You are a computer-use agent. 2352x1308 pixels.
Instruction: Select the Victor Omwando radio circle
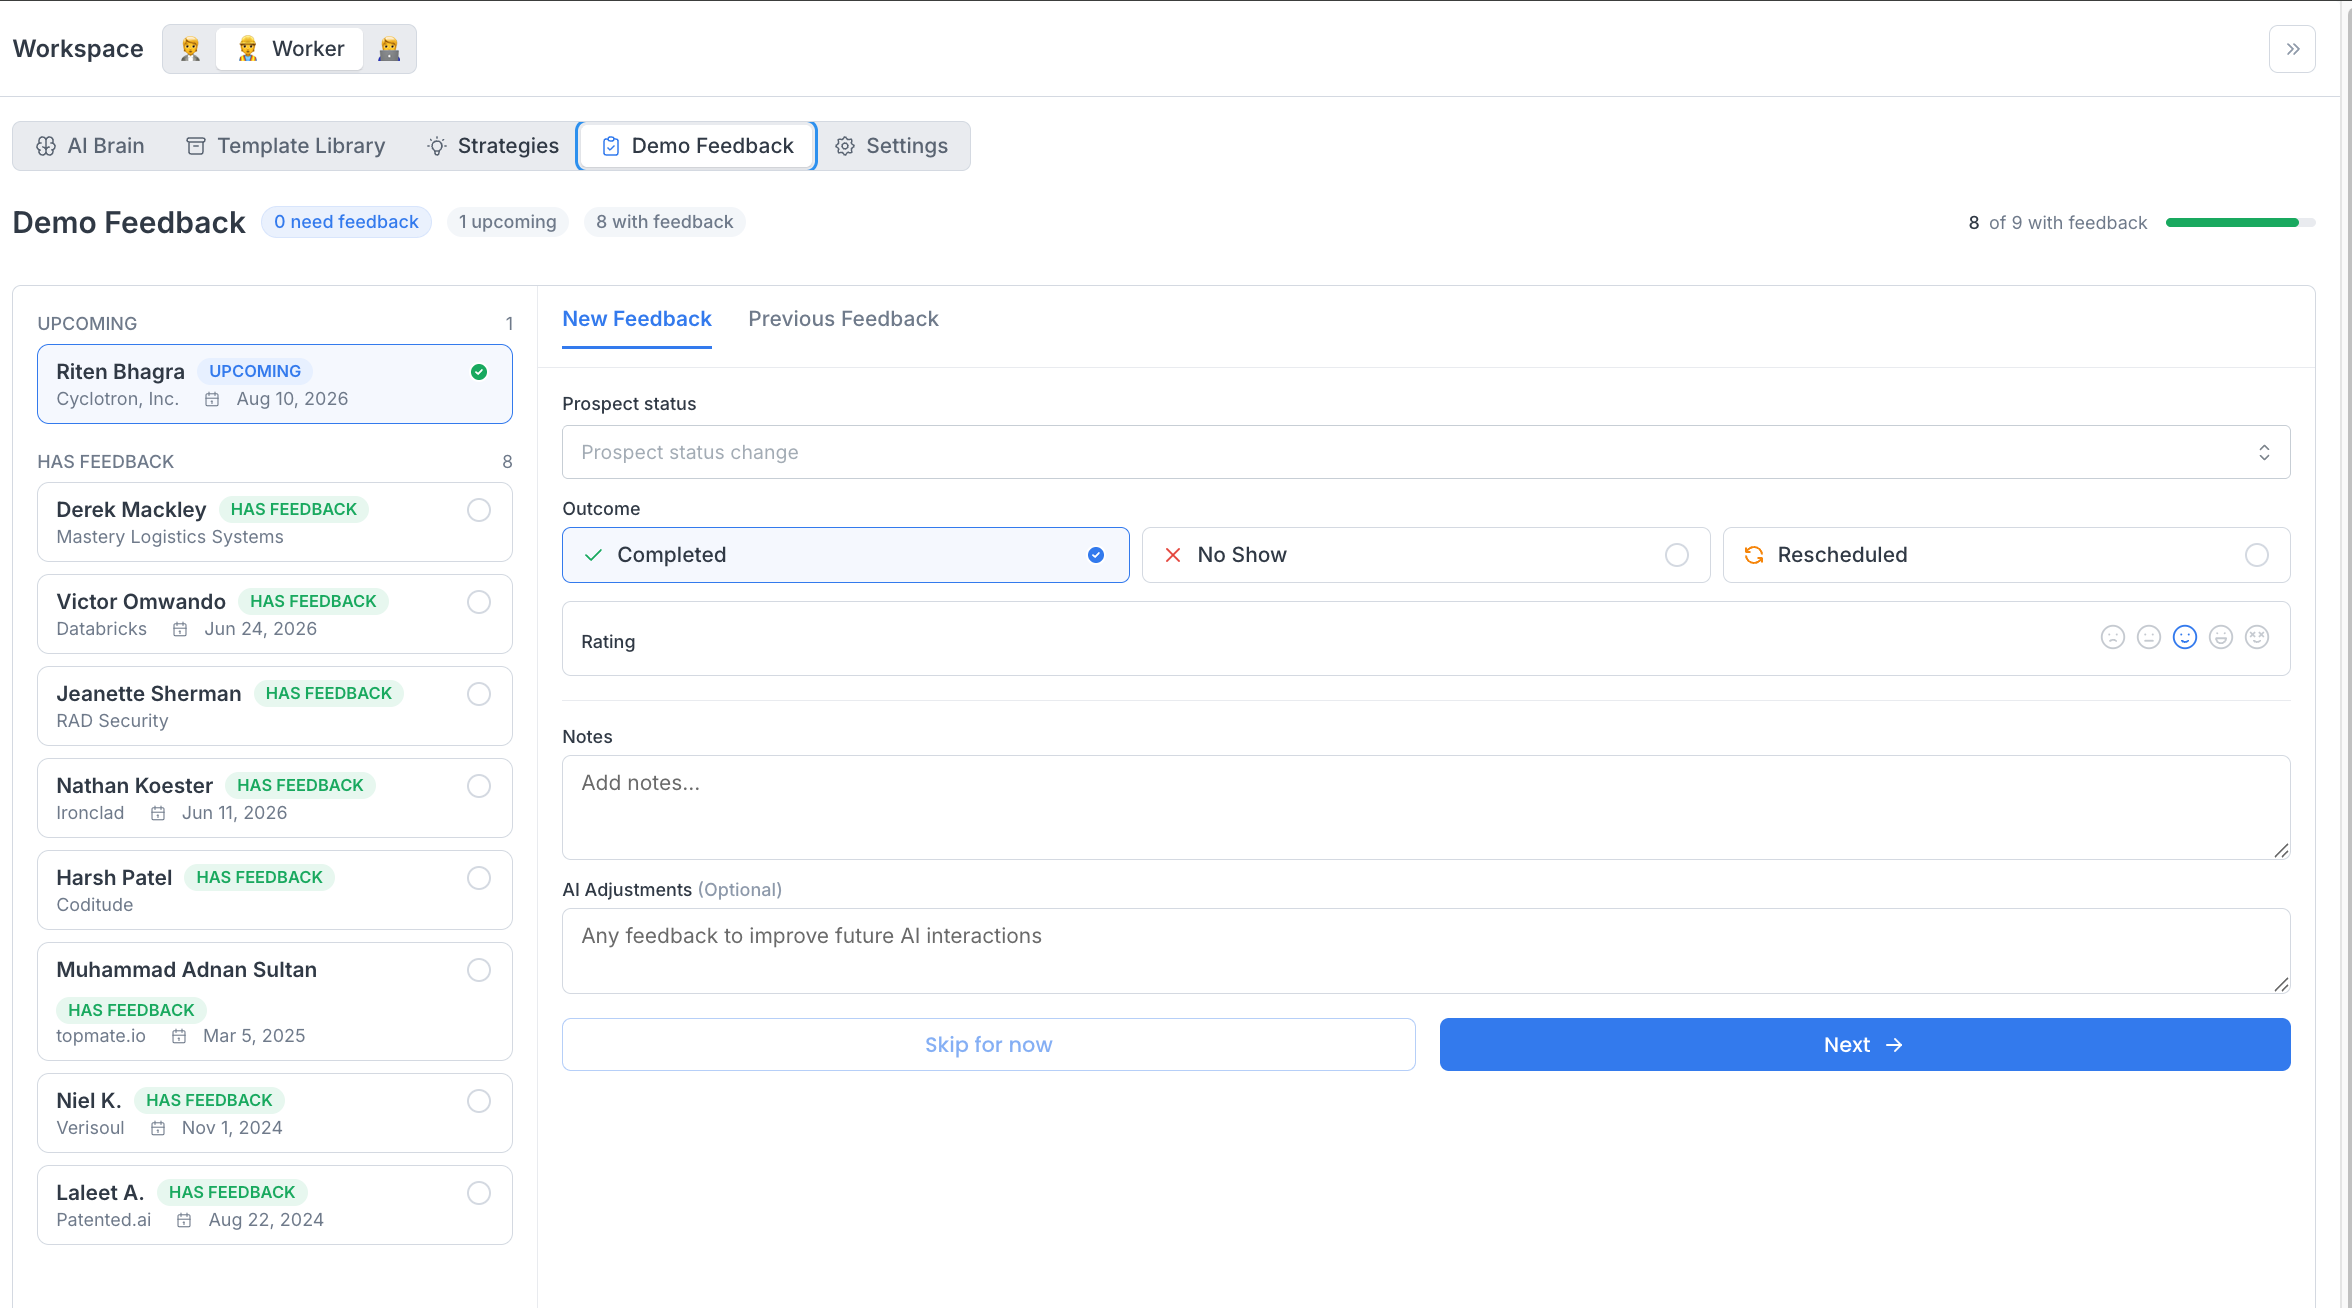pyautogui.click(x=479, y=602)
